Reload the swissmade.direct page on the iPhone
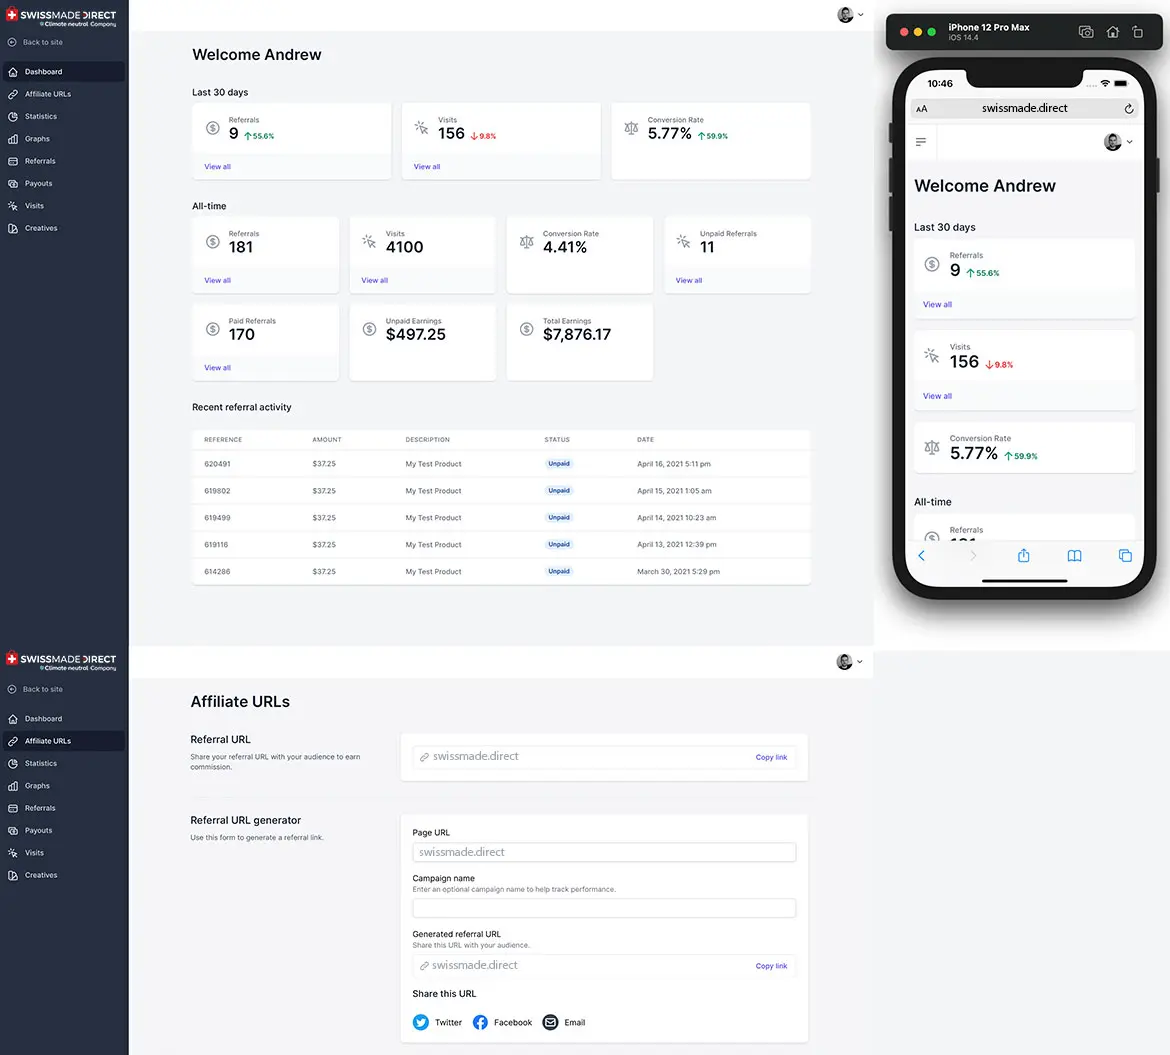Viewport: 1170px width, 1055px height. [x=1128, y=108]
